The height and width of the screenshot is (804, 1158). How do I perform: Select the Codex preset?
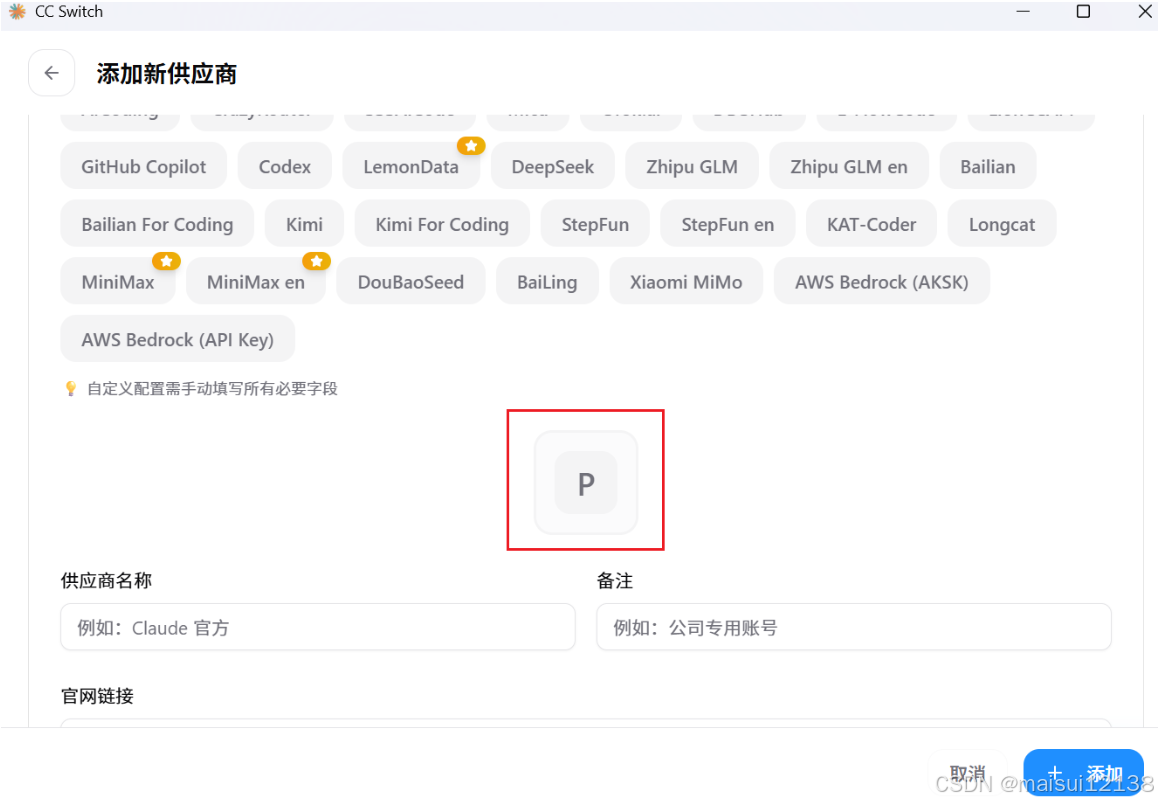[284, 166]
